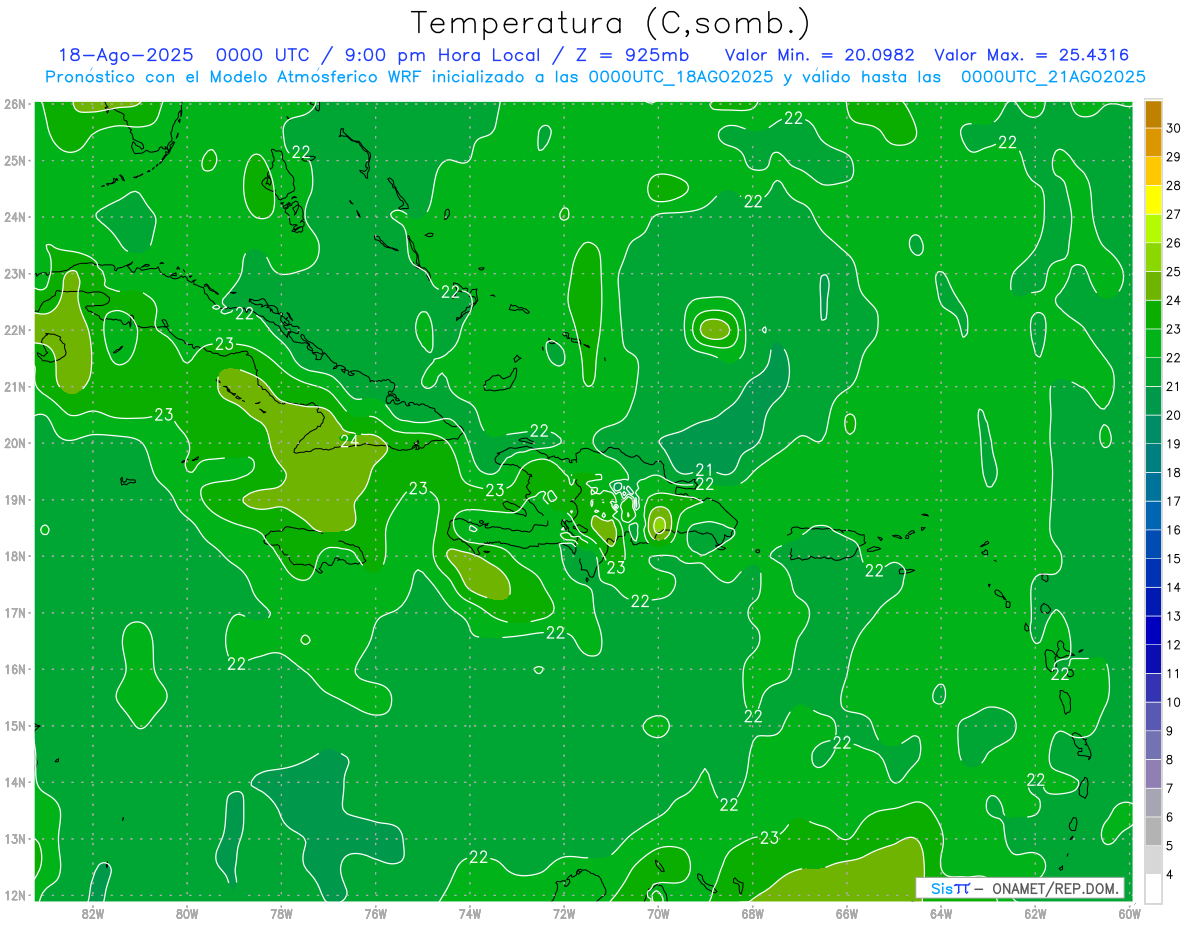
Task: Click the legend value '17'
Action: click(1173, 501)
